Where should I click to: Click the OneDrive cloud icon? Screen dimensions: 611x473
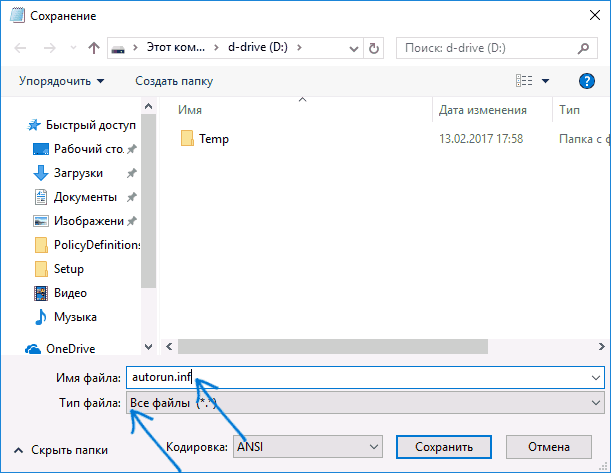click(x=33, y=349)
